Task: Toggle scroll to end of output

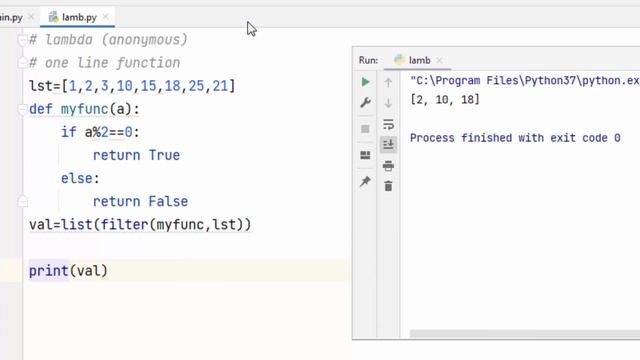Action: [x=388, y=144]
